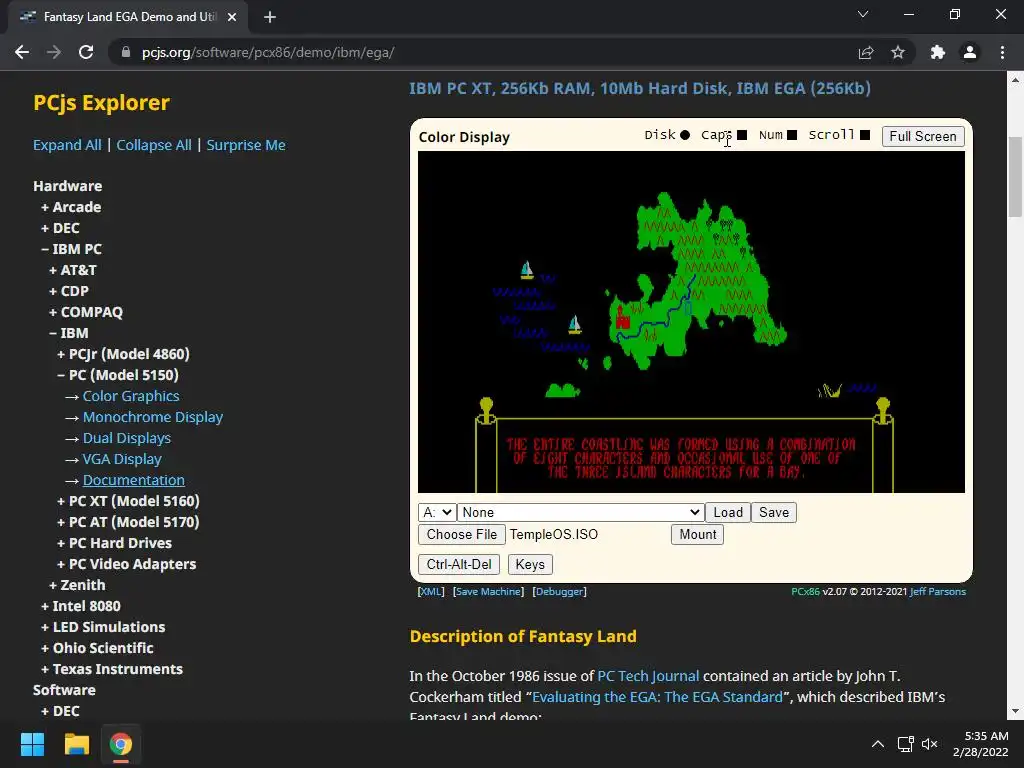Open Evaluating the EGA article link
This screenshot has height=768, width=1024.
[x=657, y=697]
